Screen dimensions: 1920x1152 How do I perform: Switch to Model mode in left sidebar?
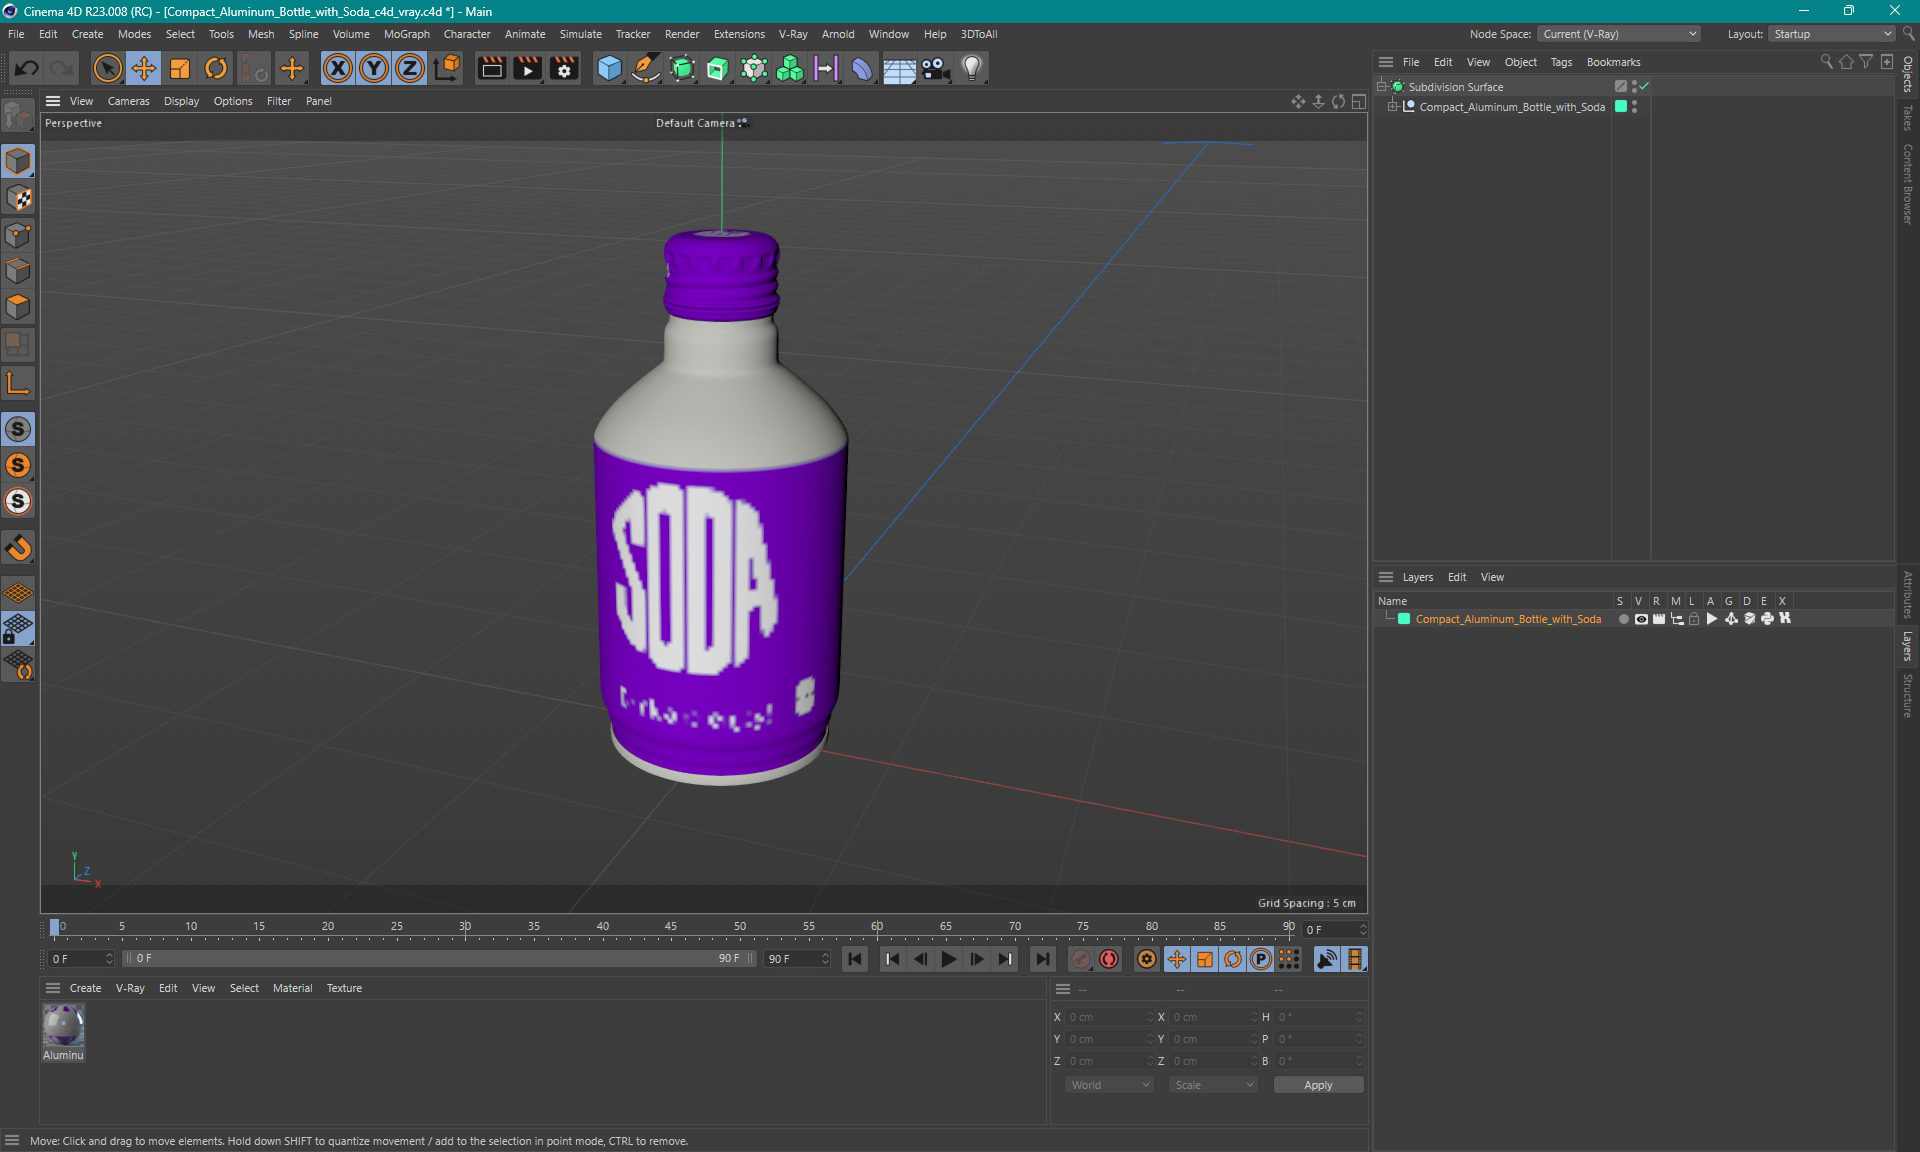18,161
